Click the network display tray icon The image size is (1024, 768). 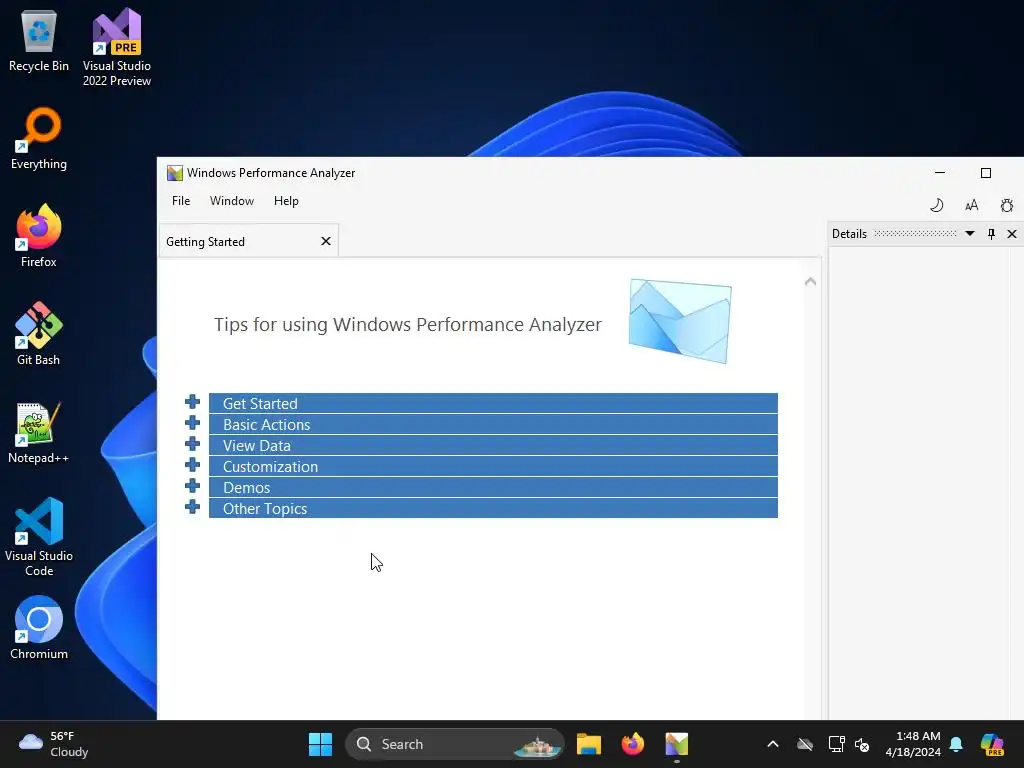pyautogui.click(x=836, y=744)
